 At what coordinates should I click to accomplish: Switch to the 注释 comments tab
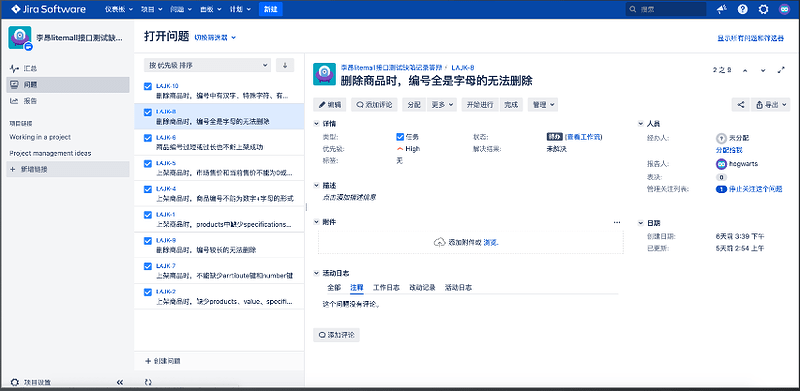pyautogui.click(x=357, y=287)
